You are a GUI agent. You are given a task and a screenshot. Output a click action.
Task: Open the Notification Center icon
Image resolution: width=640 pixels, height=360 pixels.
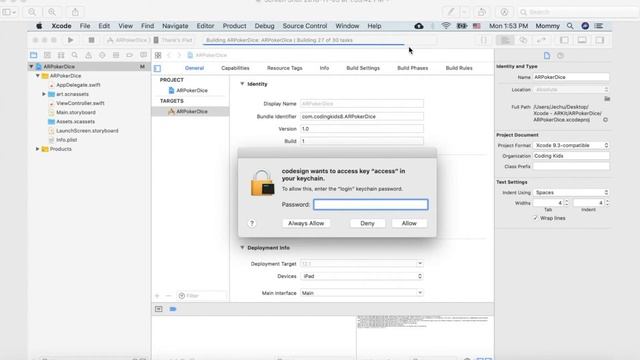pos(599,26)
